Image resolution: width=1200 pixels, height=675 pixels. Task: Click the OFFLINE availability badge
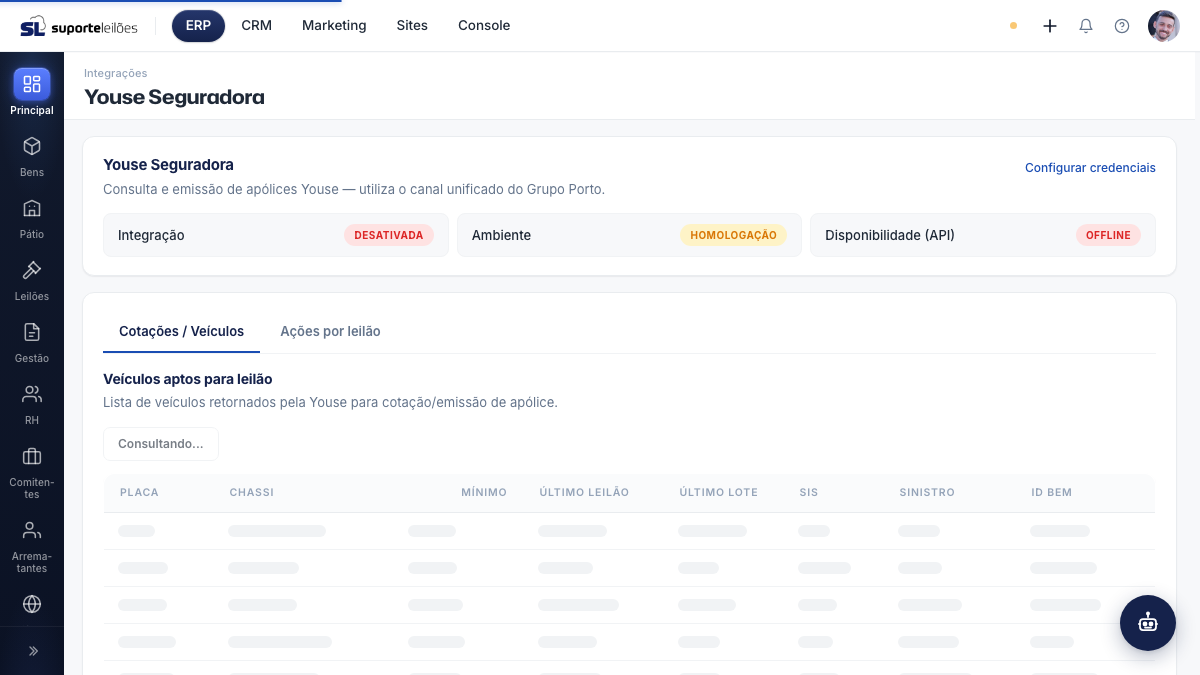pos(1108,235)
